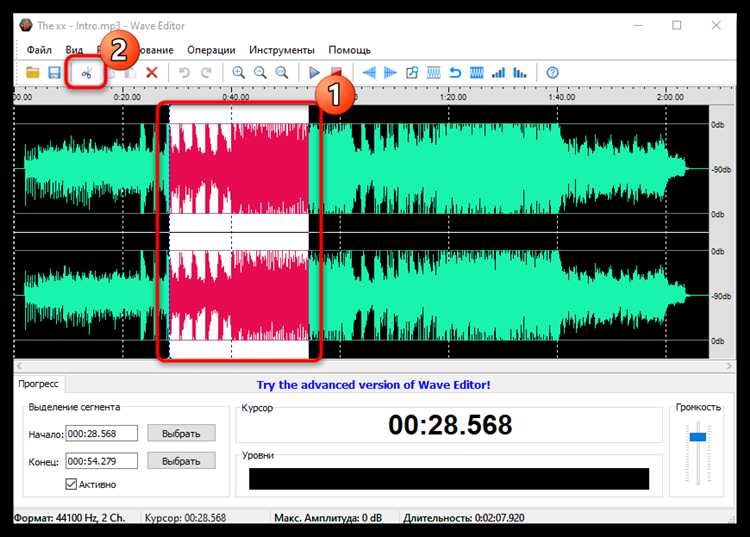Click status bar text Макс. Амплитуда: 0 dB

pyautogui.click(x=328, y=517)
